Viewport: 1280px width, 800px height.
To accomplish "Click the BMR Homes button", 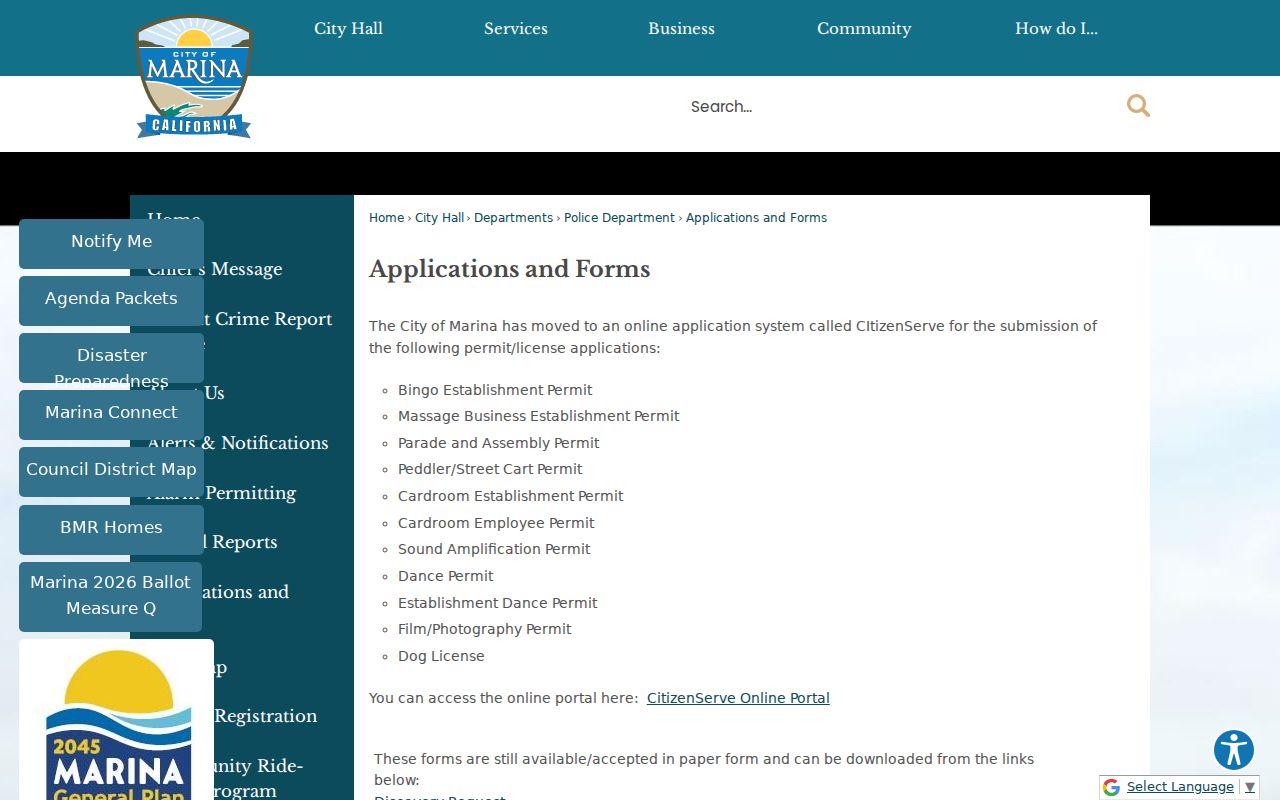I will (x=111, y=528).
